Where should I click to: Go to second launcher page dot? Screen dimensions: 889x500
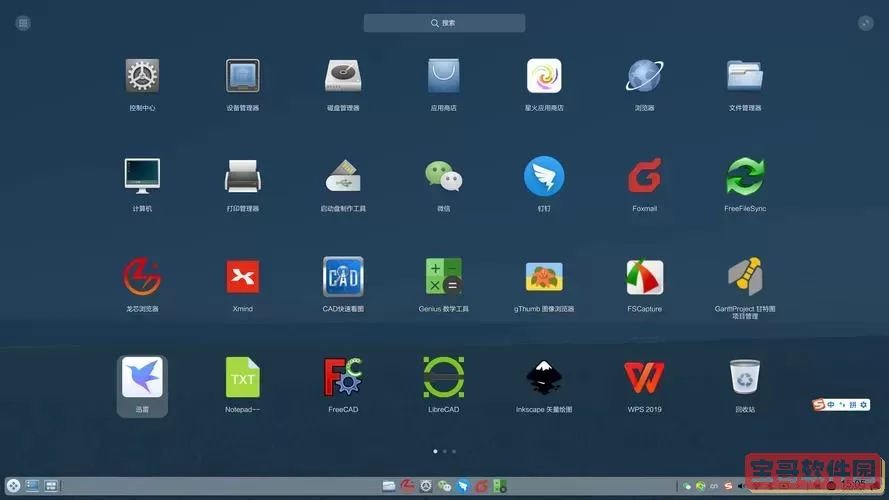point(444,451)
